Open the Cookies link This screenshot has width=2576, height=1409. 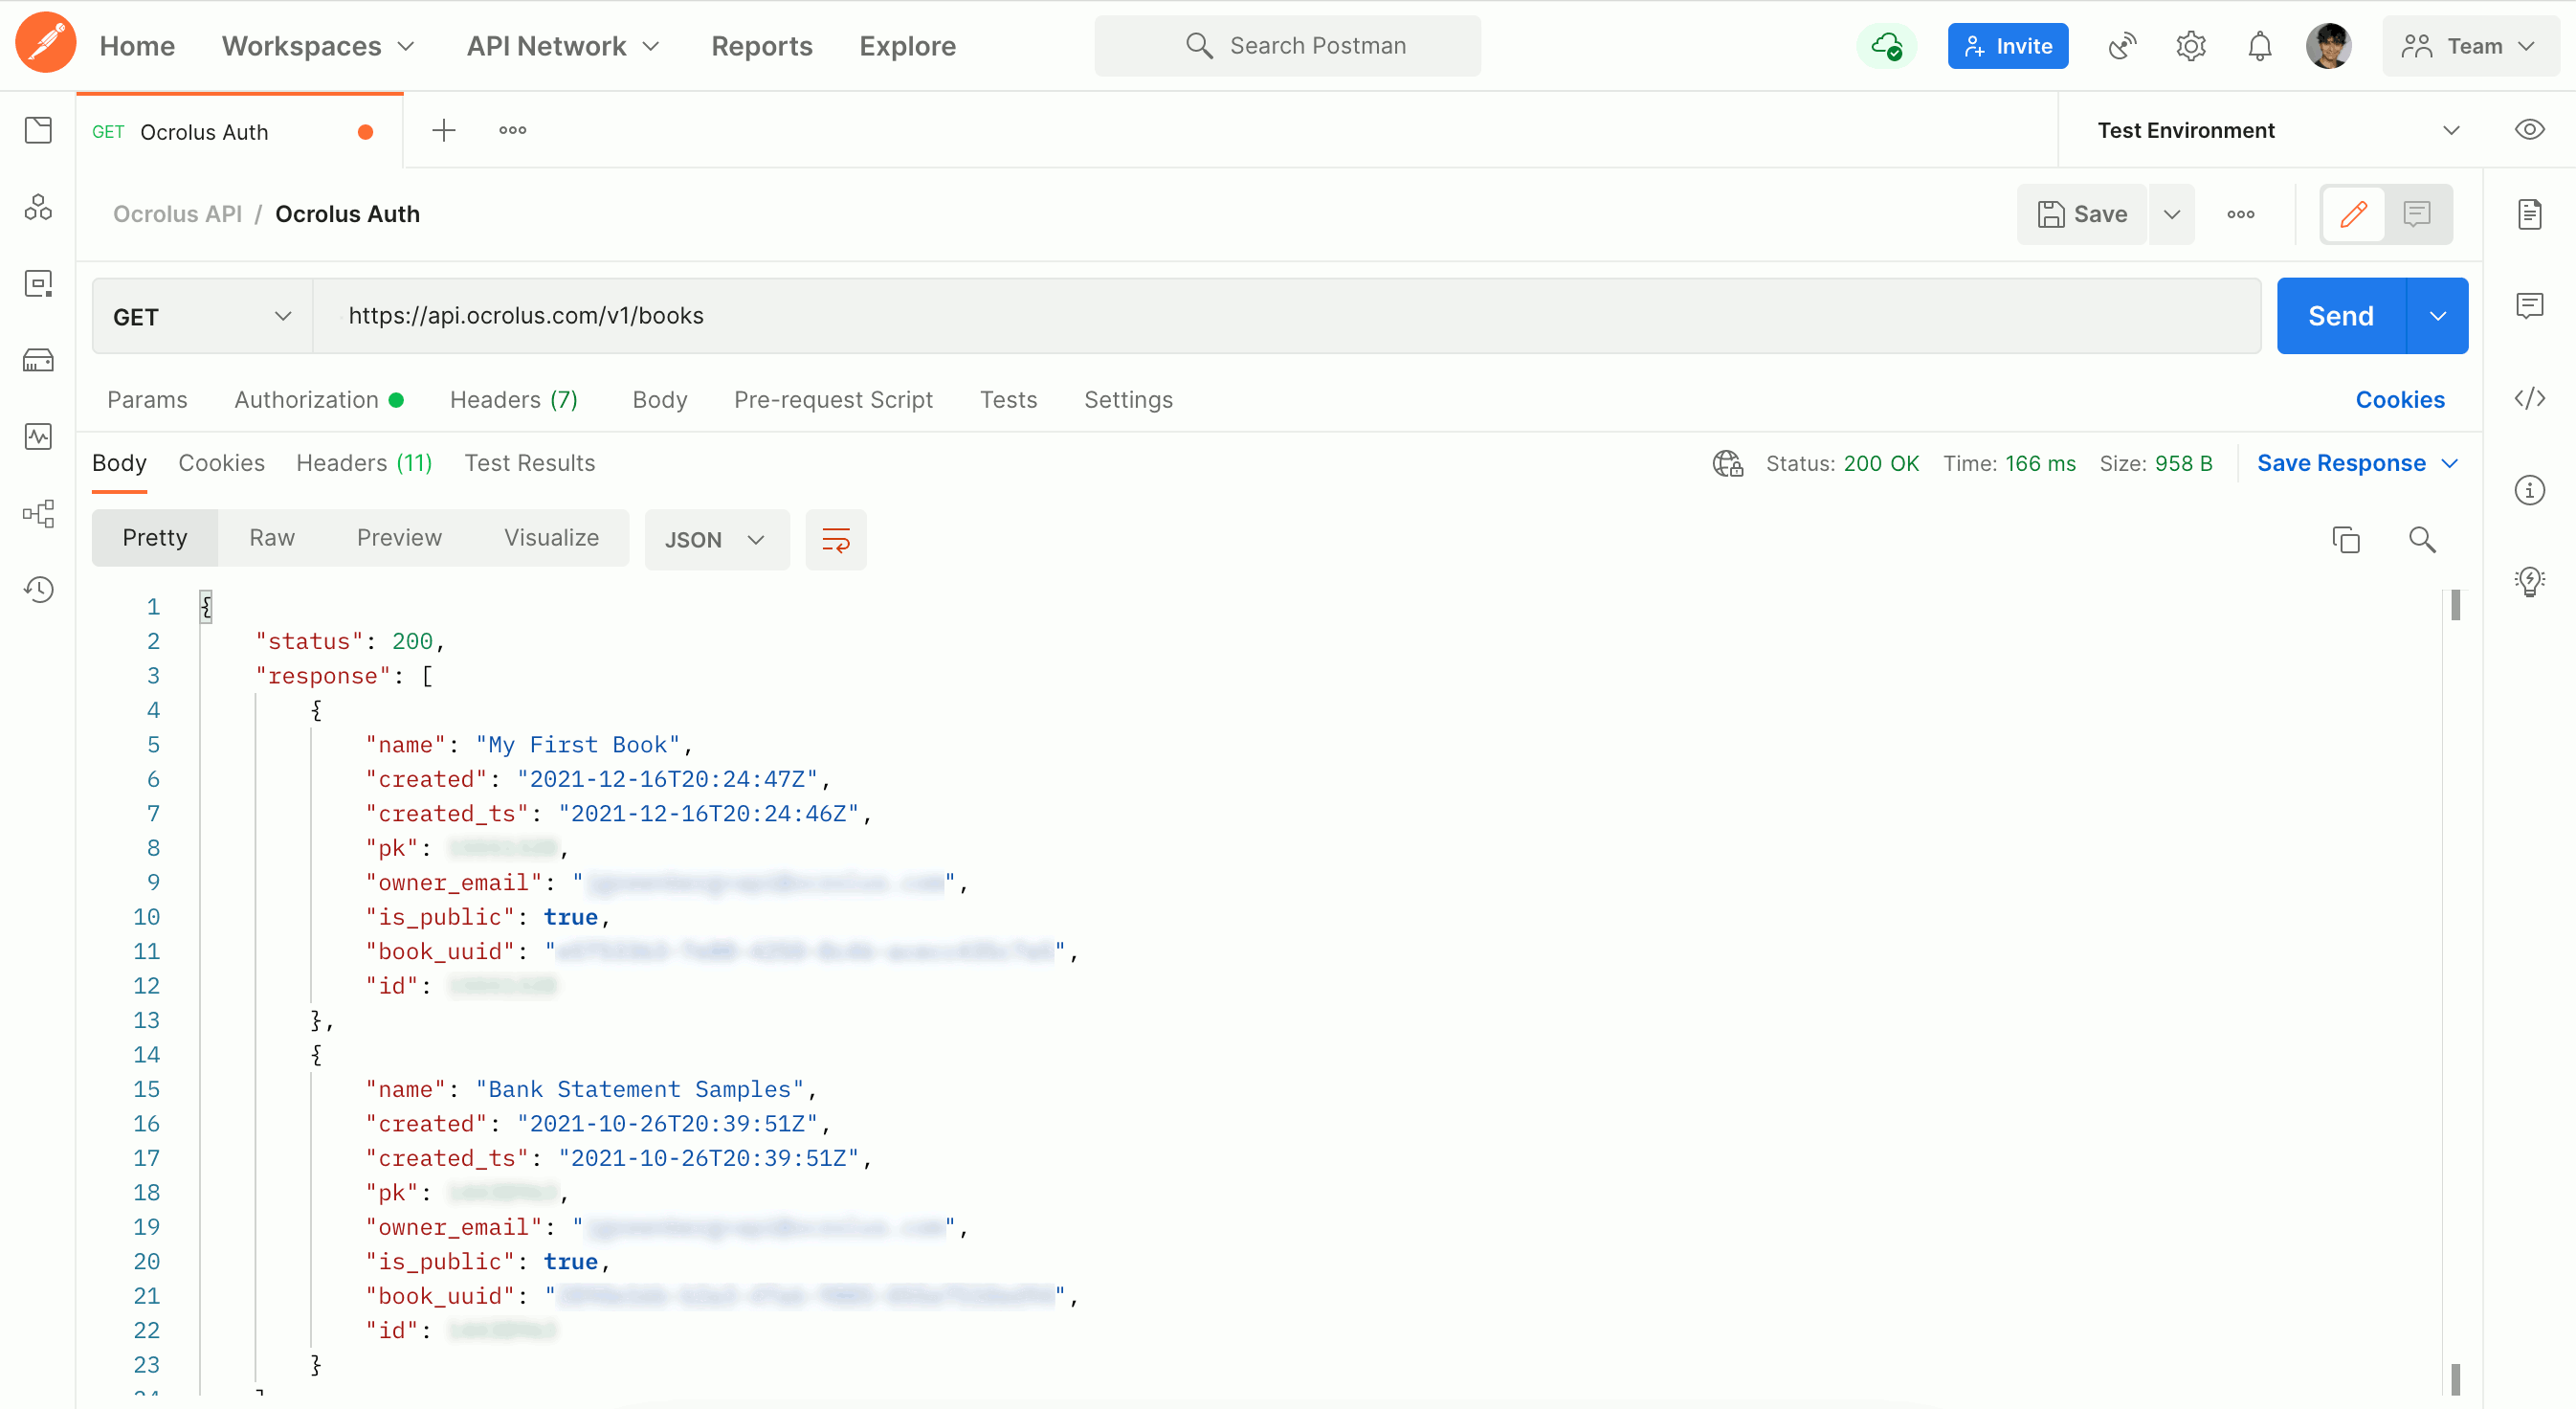[2399, 400]
